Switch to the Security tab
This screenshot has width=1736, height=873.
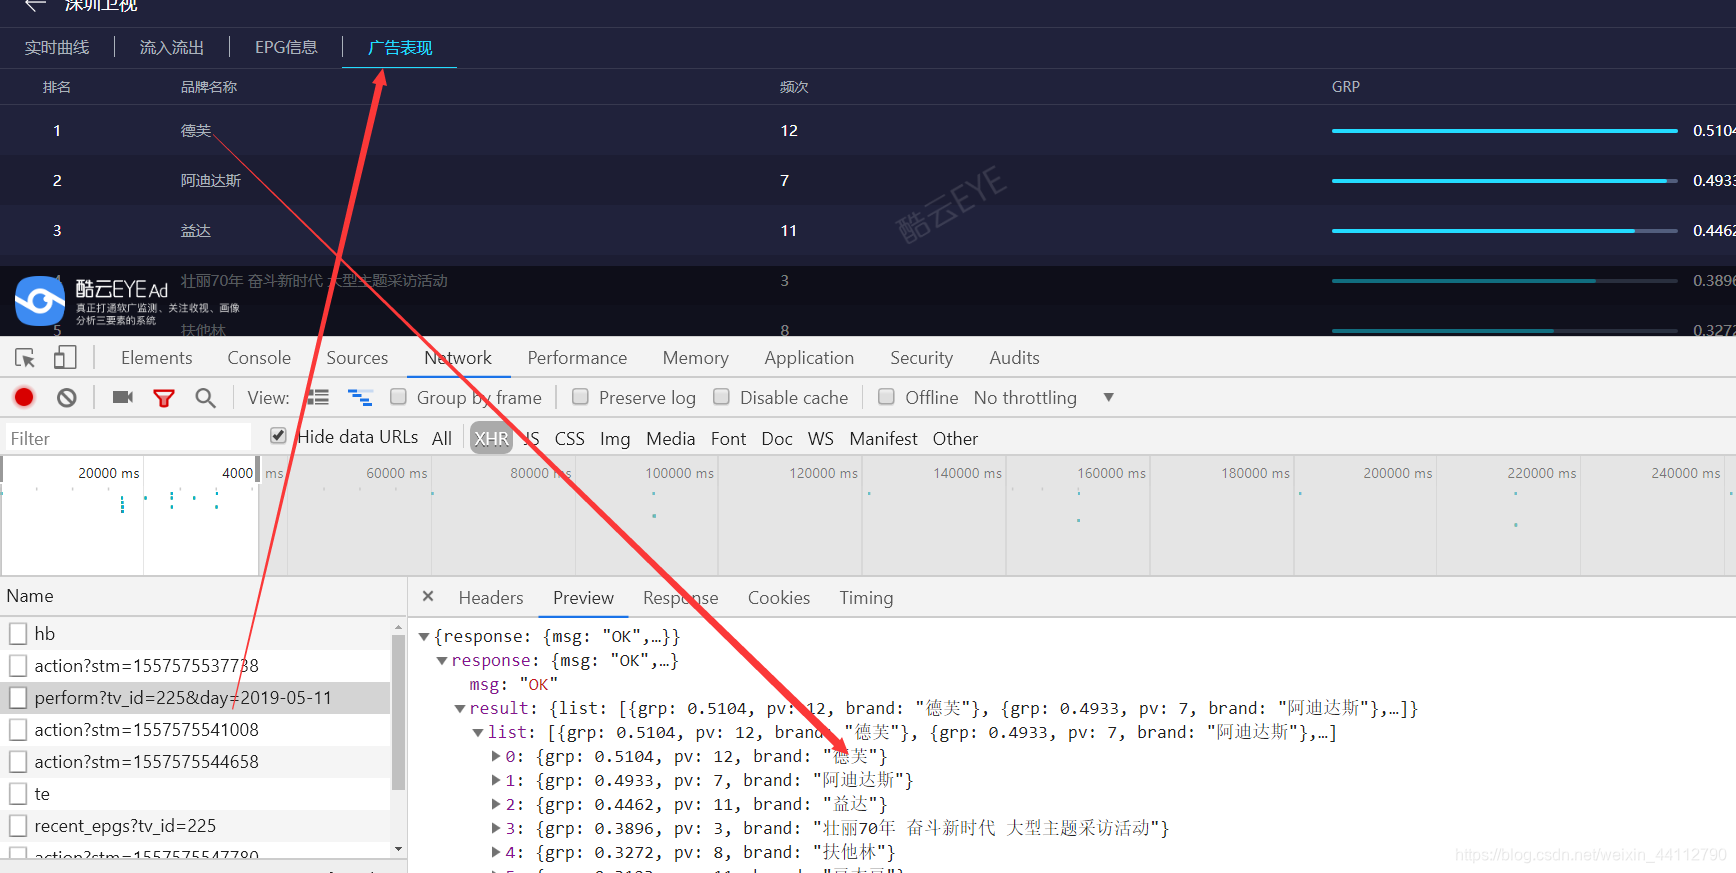(921, 358)
